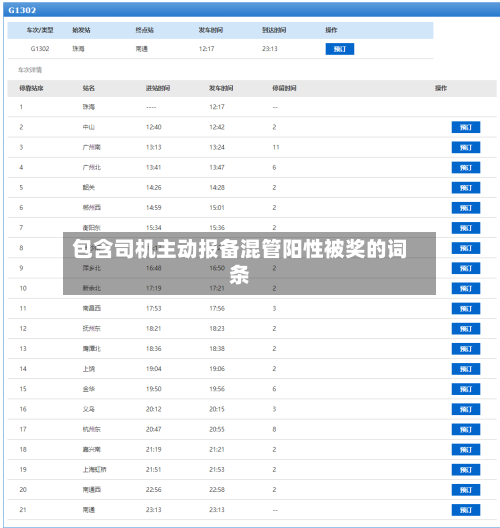This screenshot has width=500, height=528.
Task: Click 预订 in the 广州南 row
Action: tap(466, 147)
